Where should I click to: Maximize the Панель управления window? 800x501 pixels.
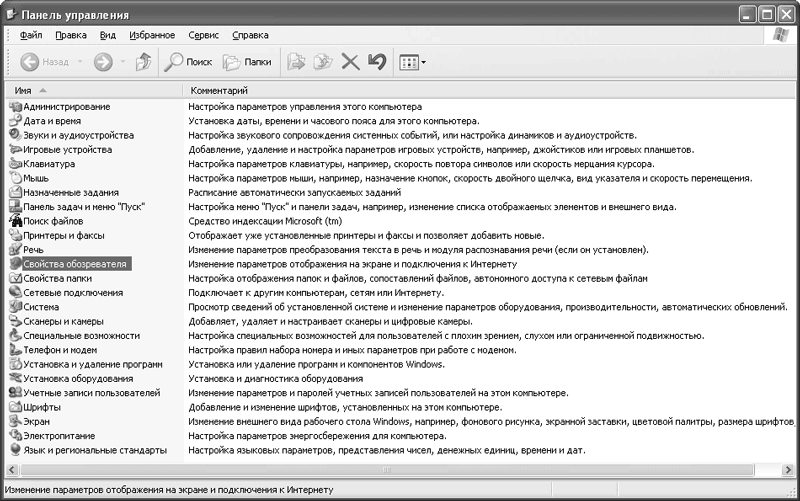pyautogui.click(x=766, y=14)
